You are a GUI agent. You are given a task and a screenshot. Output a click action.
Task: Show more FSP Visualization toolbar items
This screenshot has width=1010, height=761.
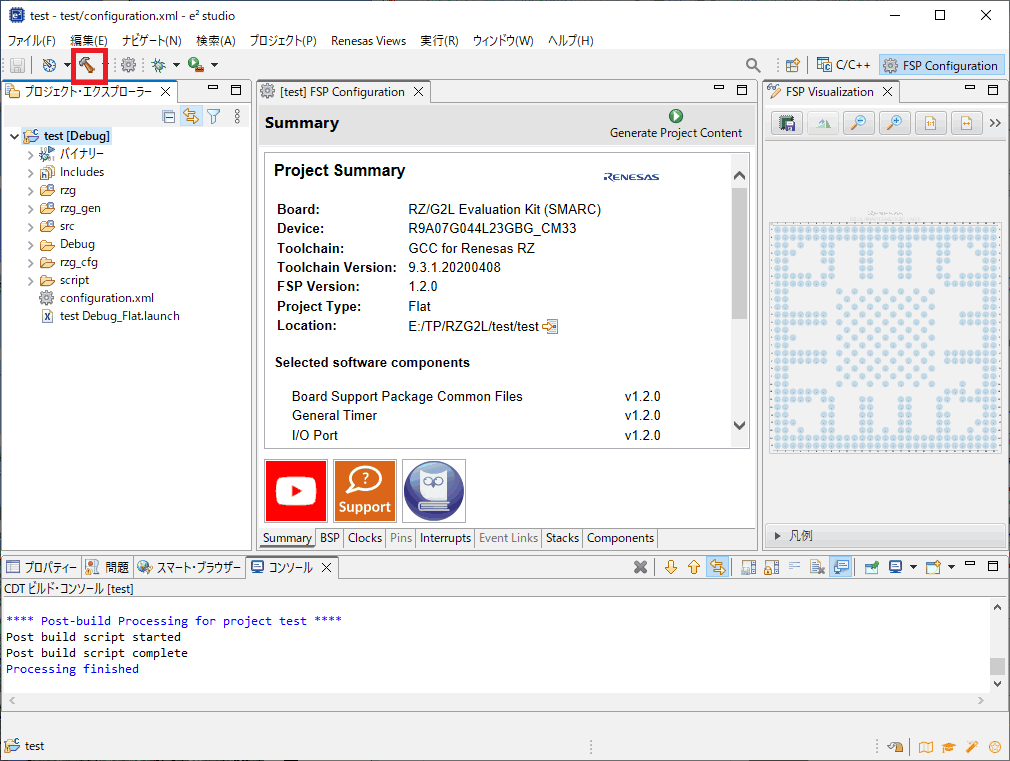tap(995, 123)
